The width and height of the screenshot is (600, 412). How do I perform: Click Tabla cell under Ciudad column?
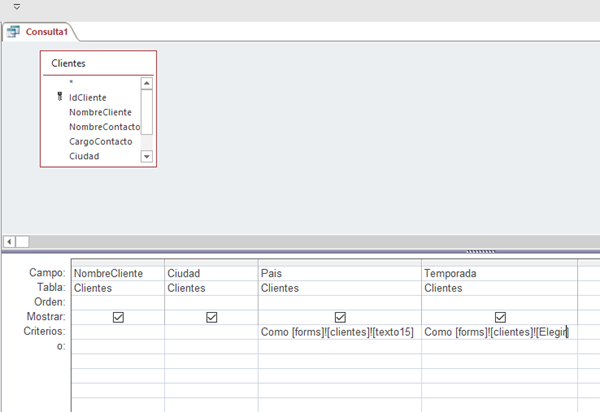[211, 288]
